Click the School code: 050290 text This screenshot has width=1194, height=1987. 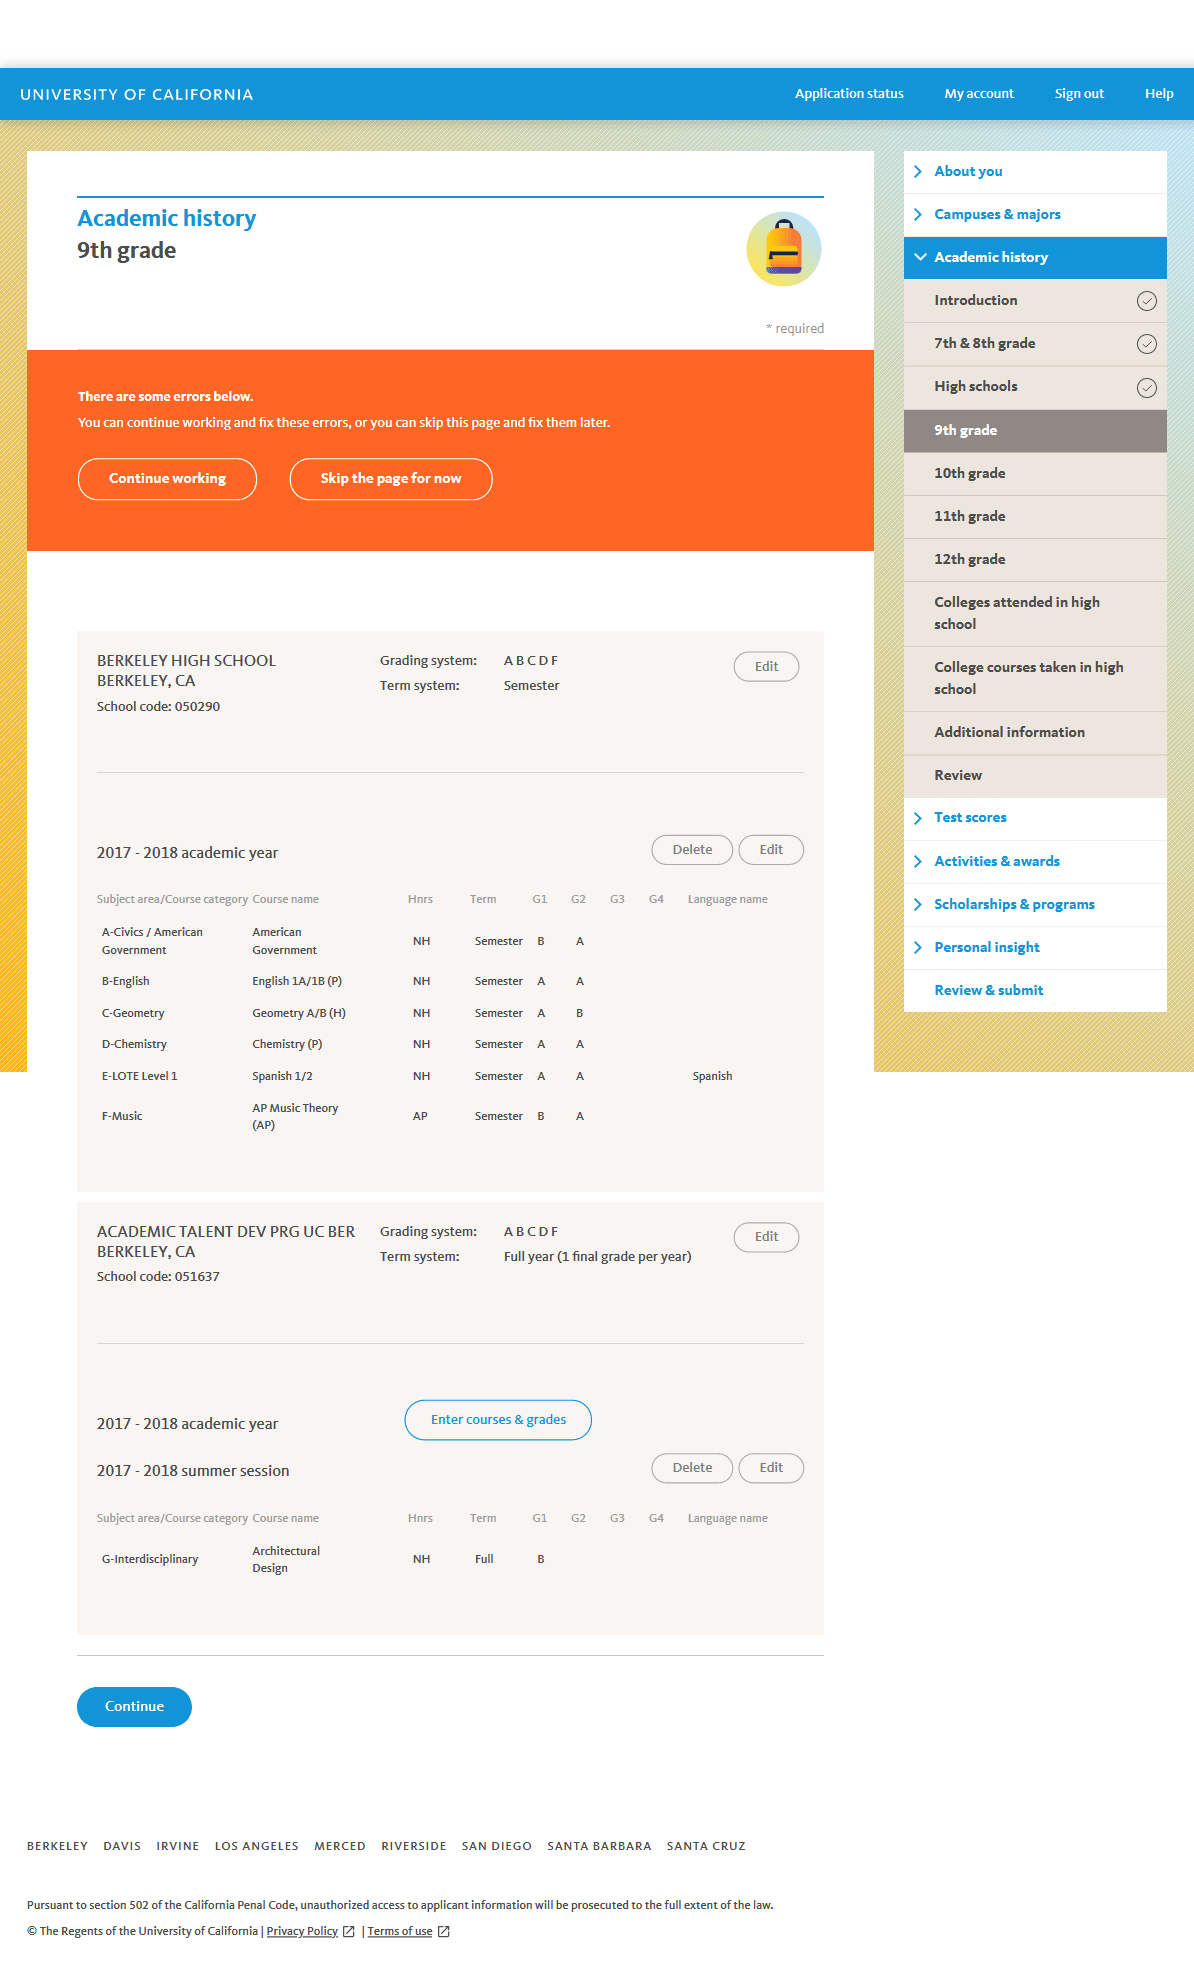pos(158,707)
